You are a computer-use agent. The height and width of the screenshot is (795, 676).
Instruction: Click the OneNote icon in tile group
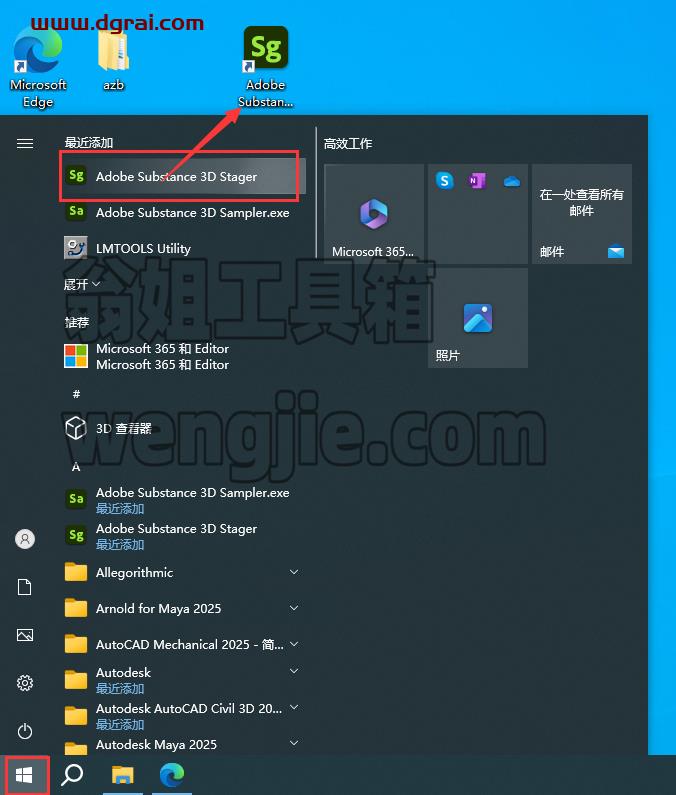tap(477, 180)
